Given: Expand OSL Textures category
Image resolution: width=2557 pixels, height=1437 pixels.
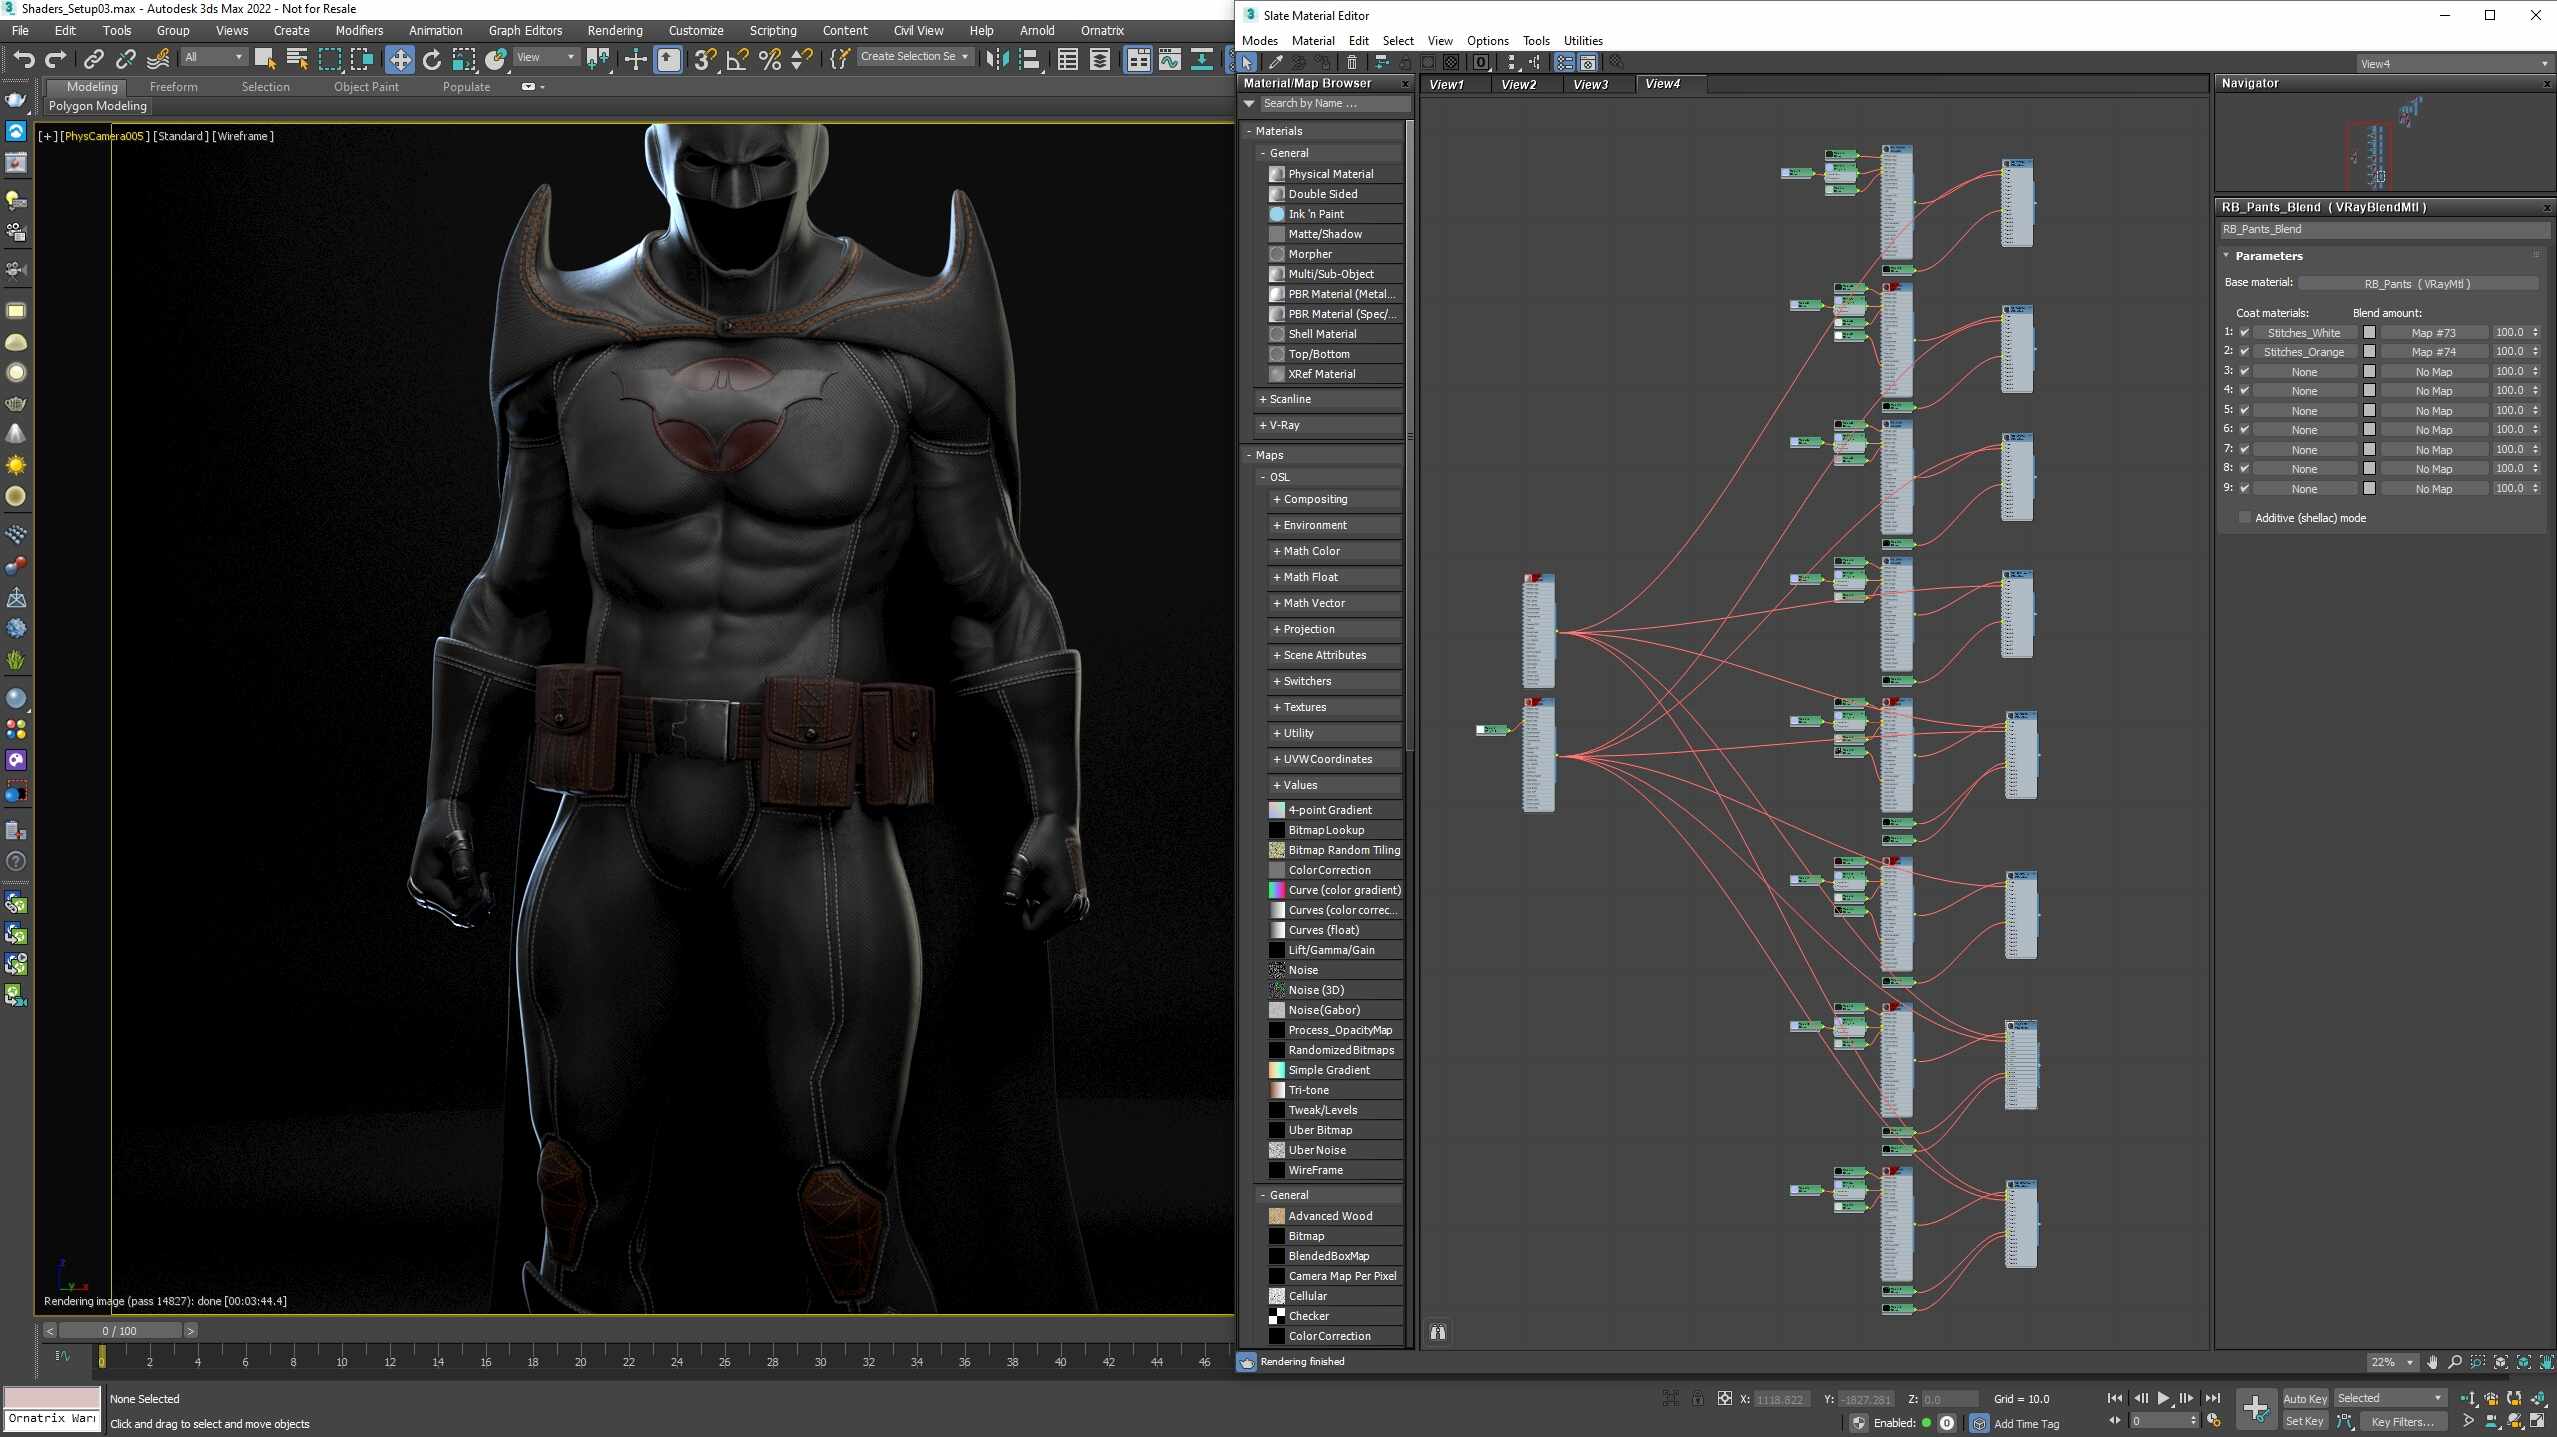Looking at the screenshot, I should pyautogui.click(x=1335, y=707).
